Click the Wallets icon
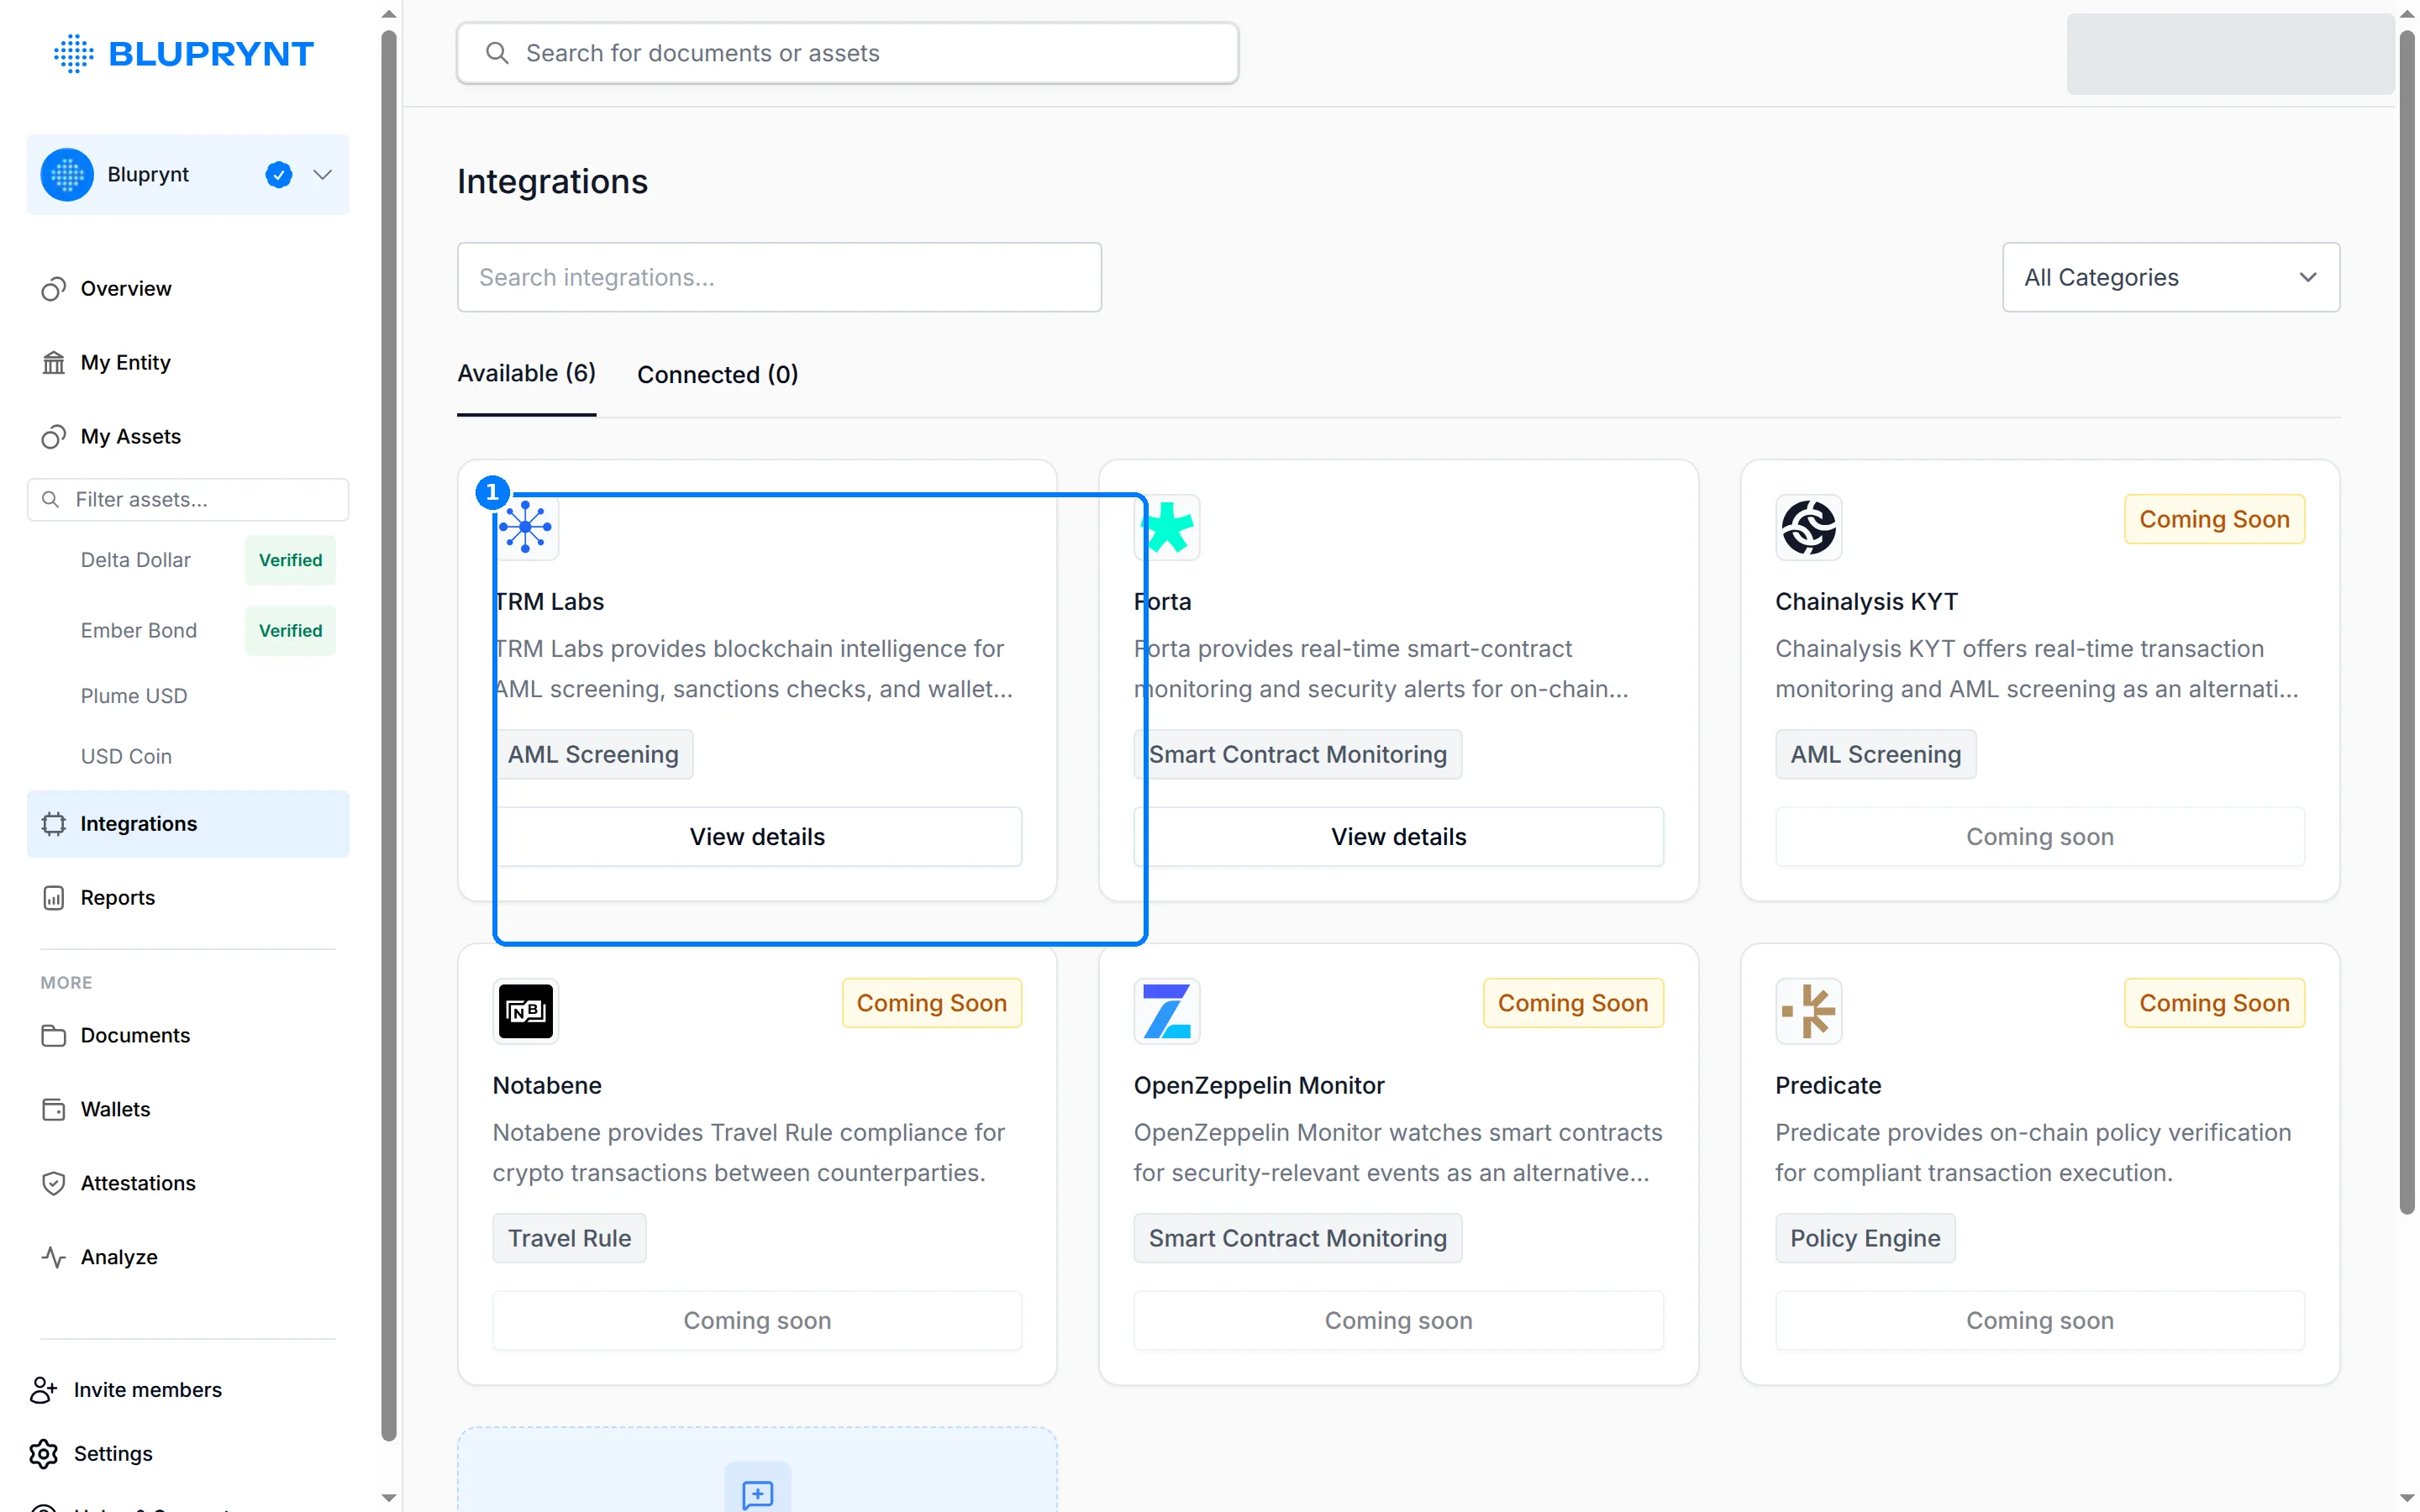 pos(54,1109)
